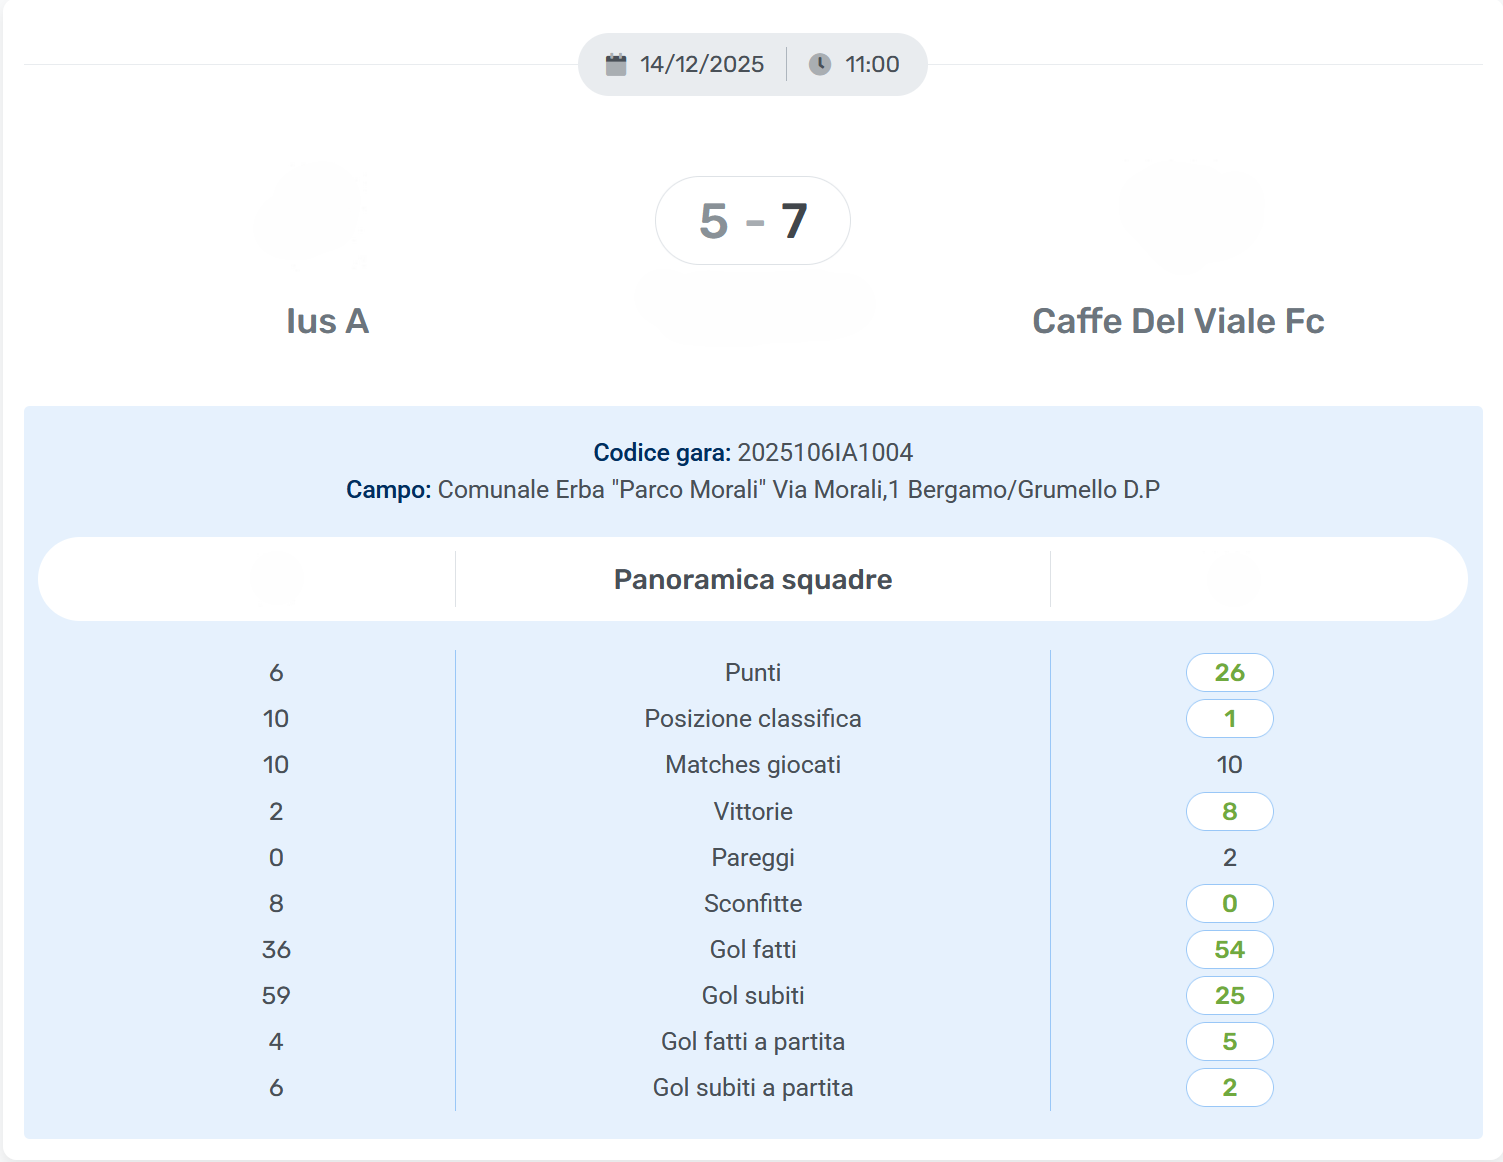Open the Ius A team name link
This screenshot has width=1503, height=1162.
pos(327,321)
